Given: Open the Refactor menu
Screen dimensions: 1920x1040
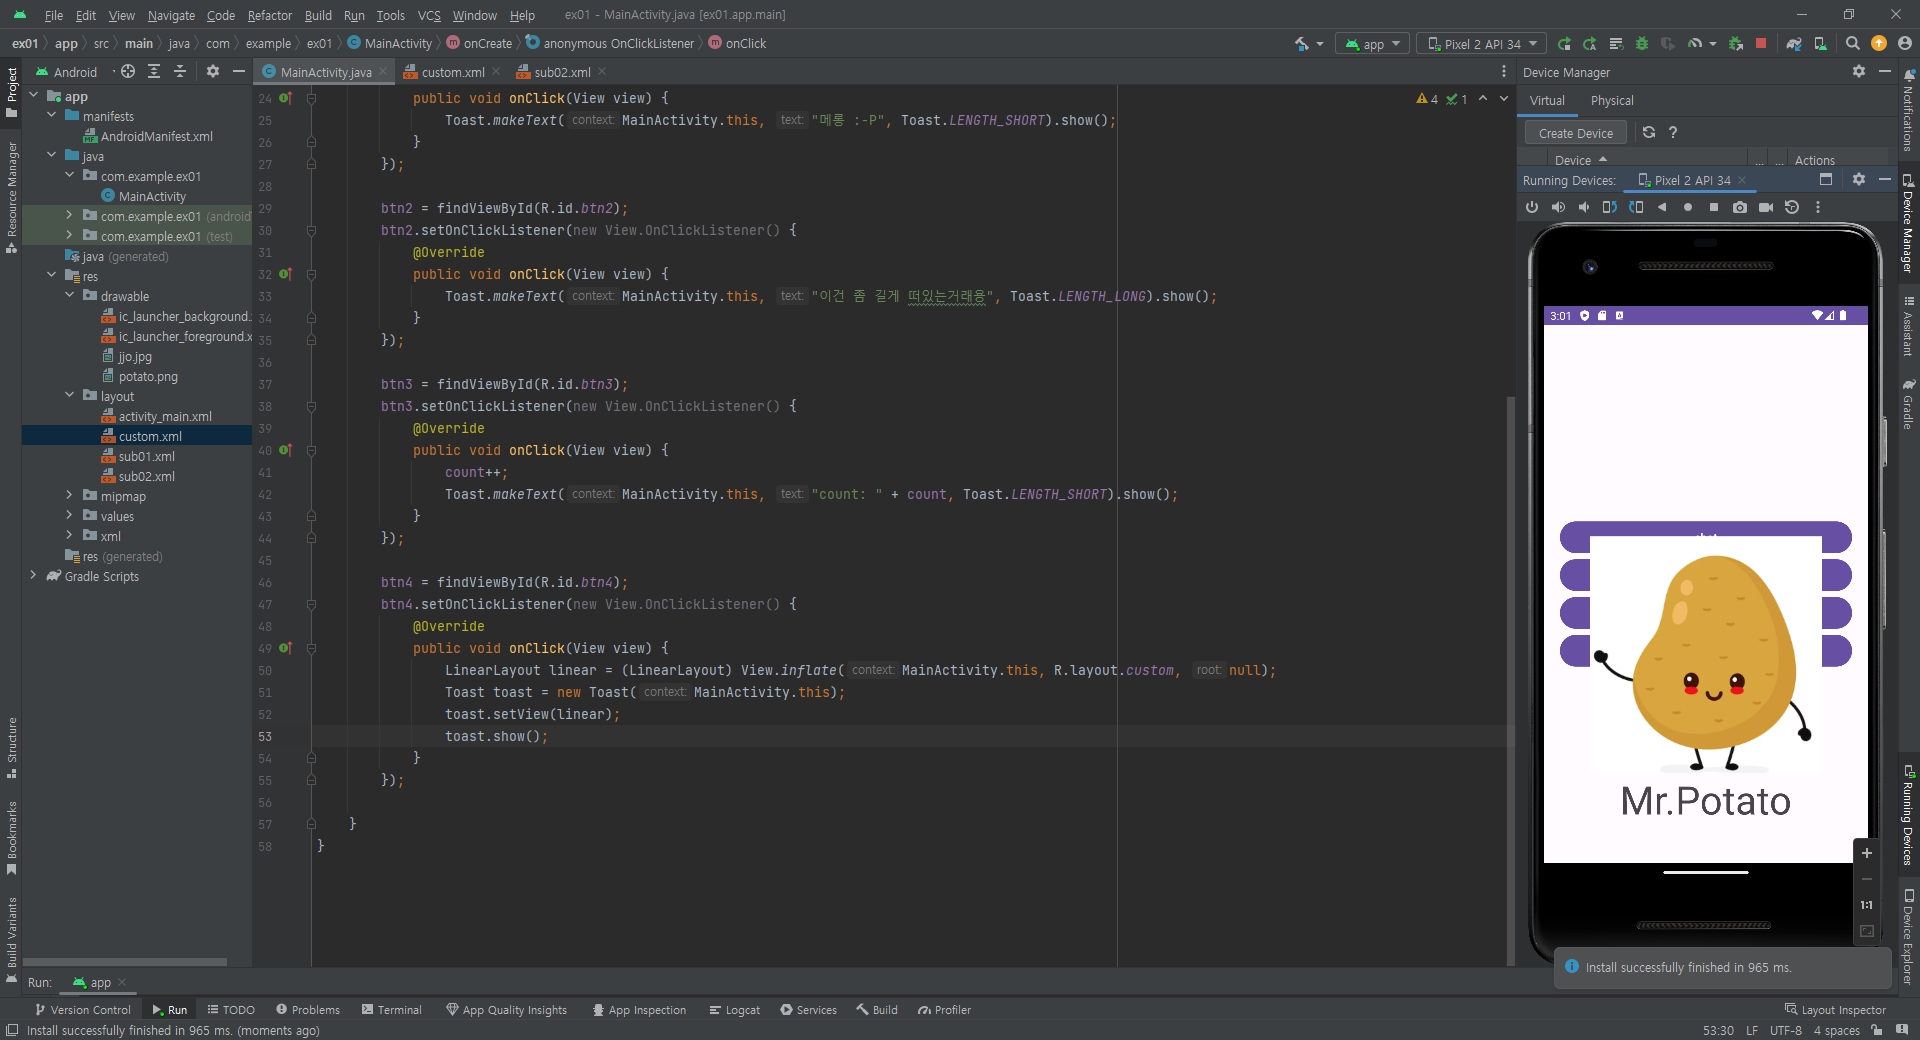Looking at the screenshot, I should pyautogui.click(x=270, y=15).
